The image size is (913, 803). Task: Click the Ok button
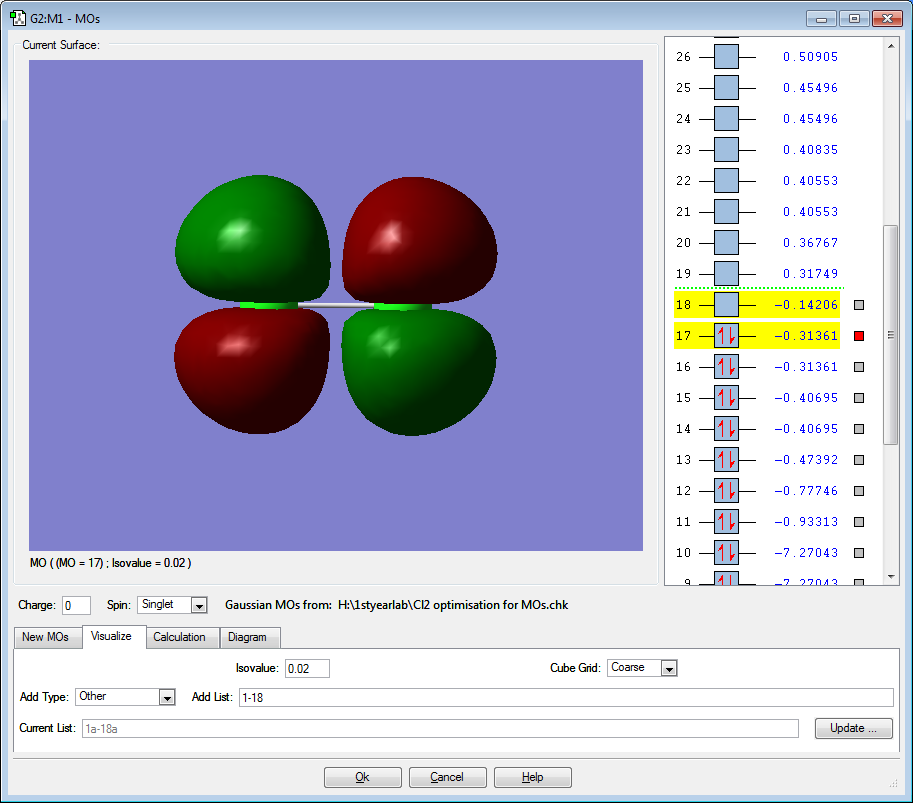tap(362, 777)
